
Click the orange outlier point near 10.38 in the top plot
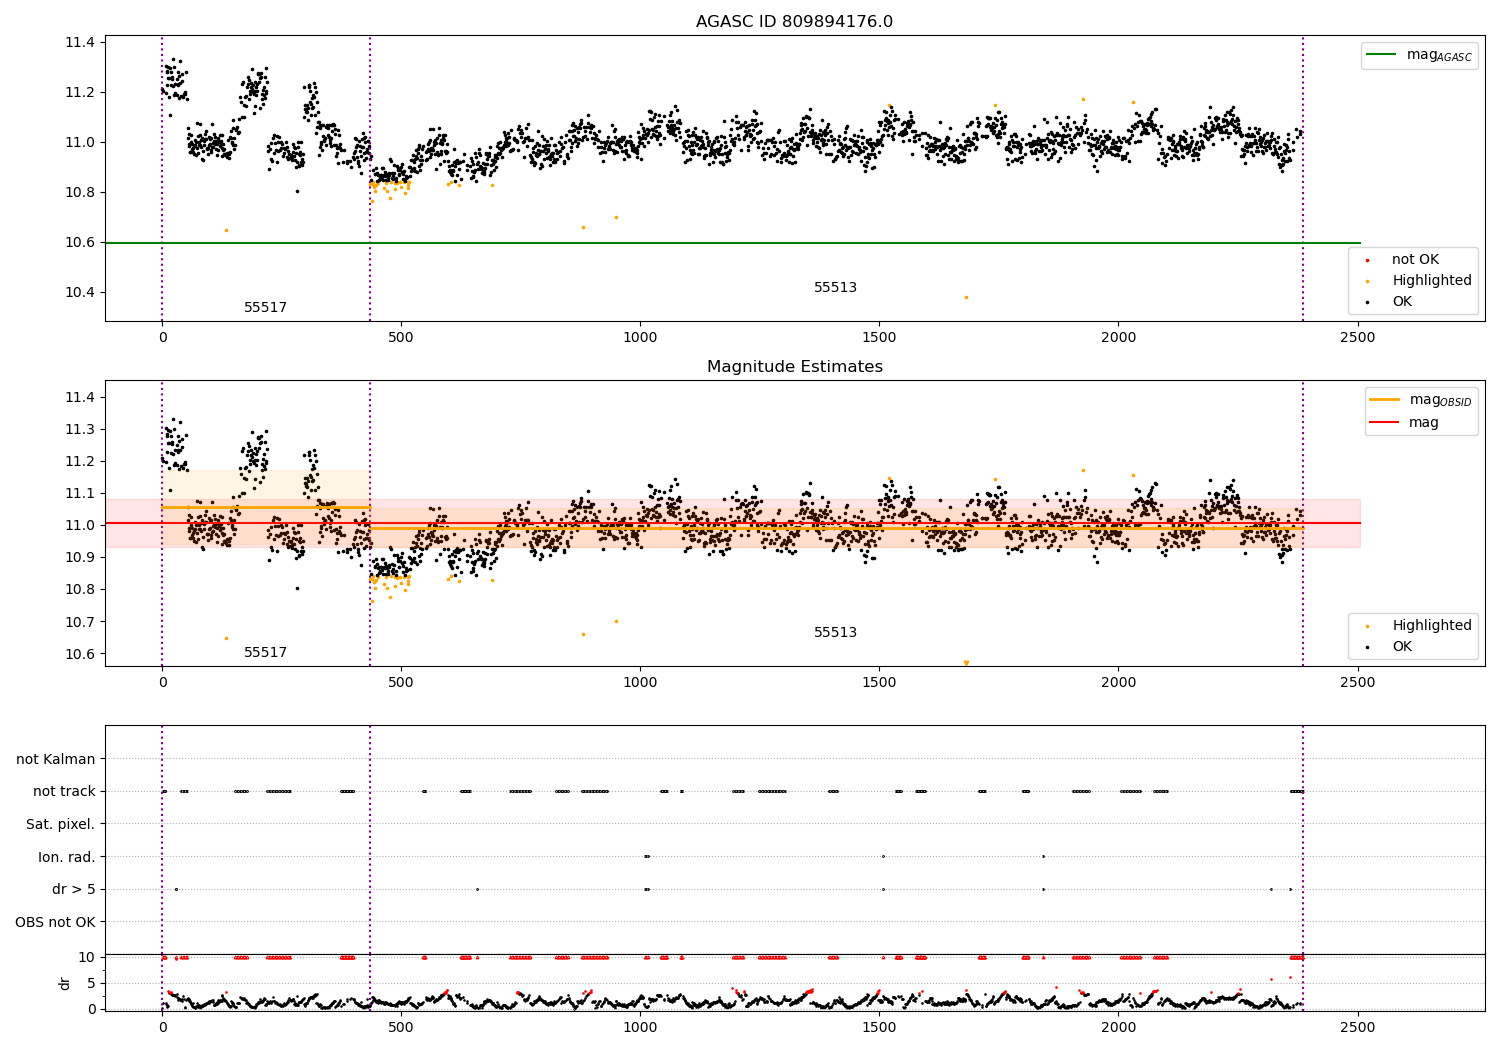coord(966,297)
